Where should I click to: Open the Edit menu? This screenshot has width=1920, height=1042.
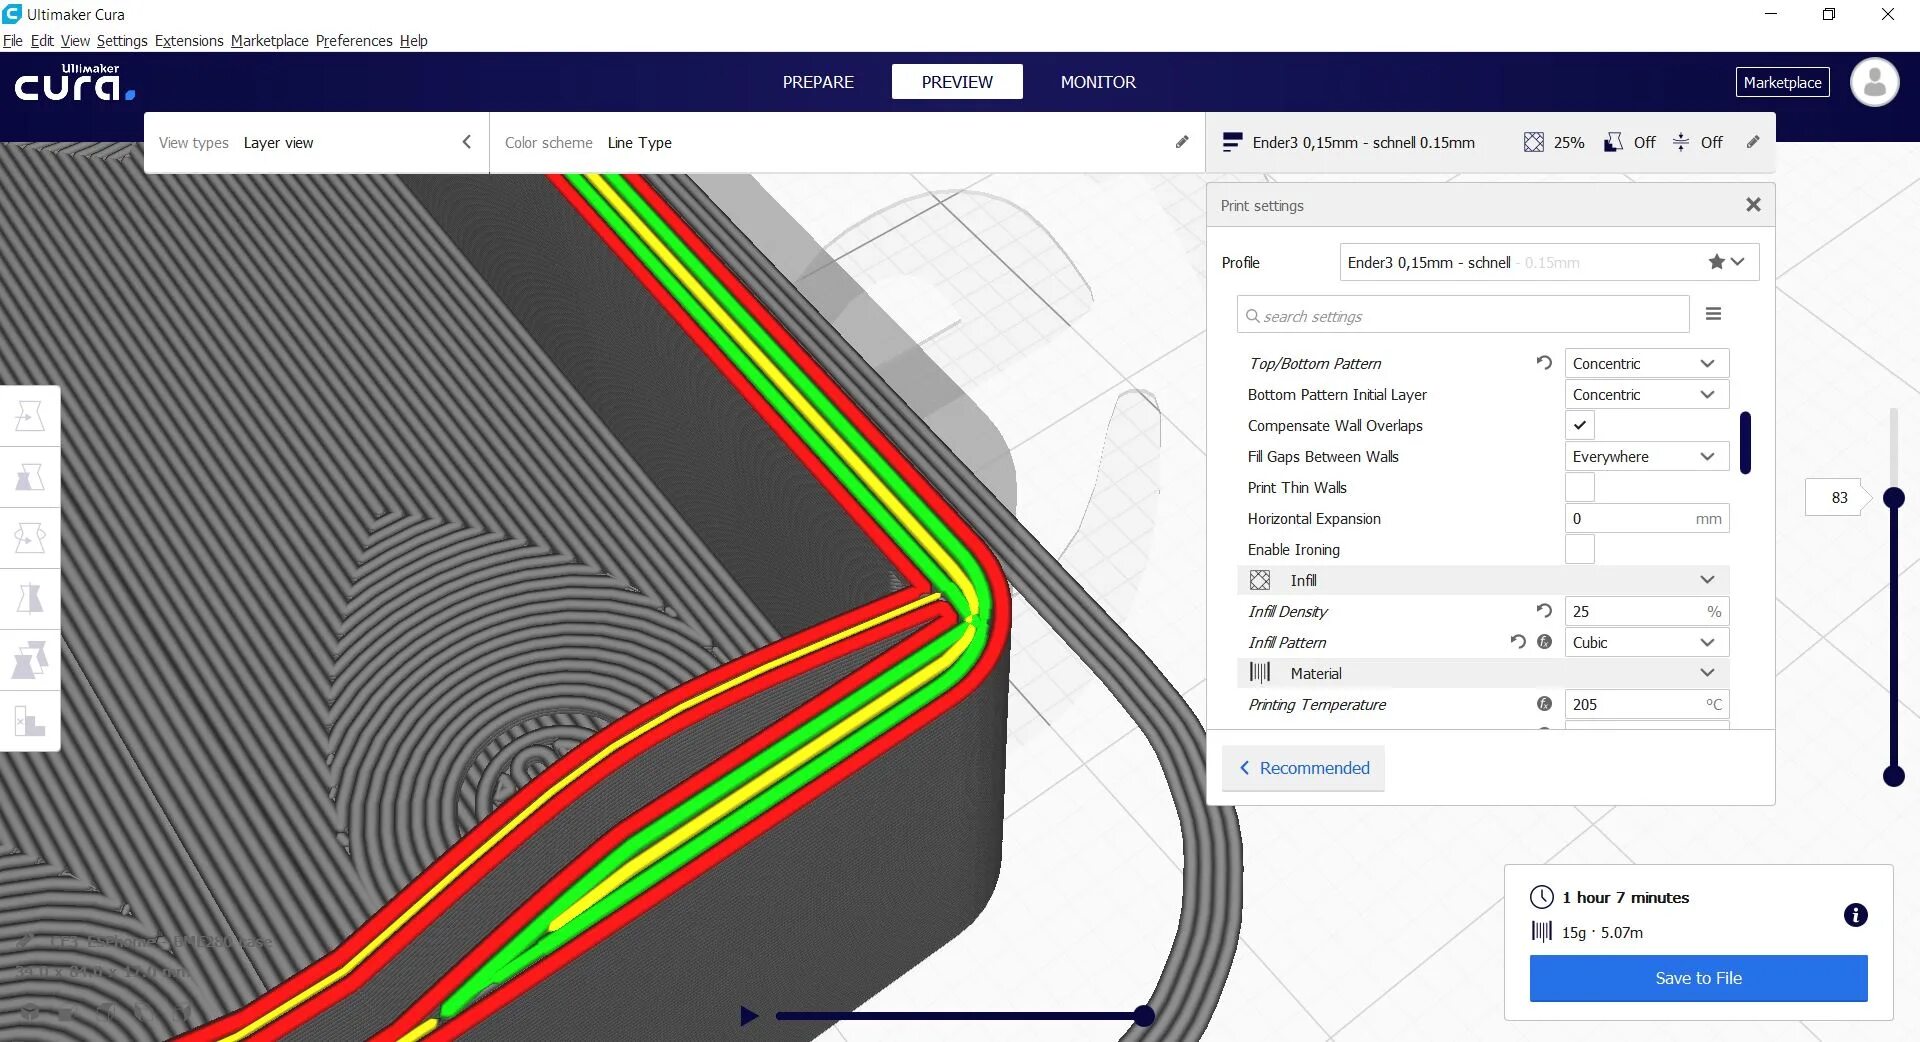[42, 41]
